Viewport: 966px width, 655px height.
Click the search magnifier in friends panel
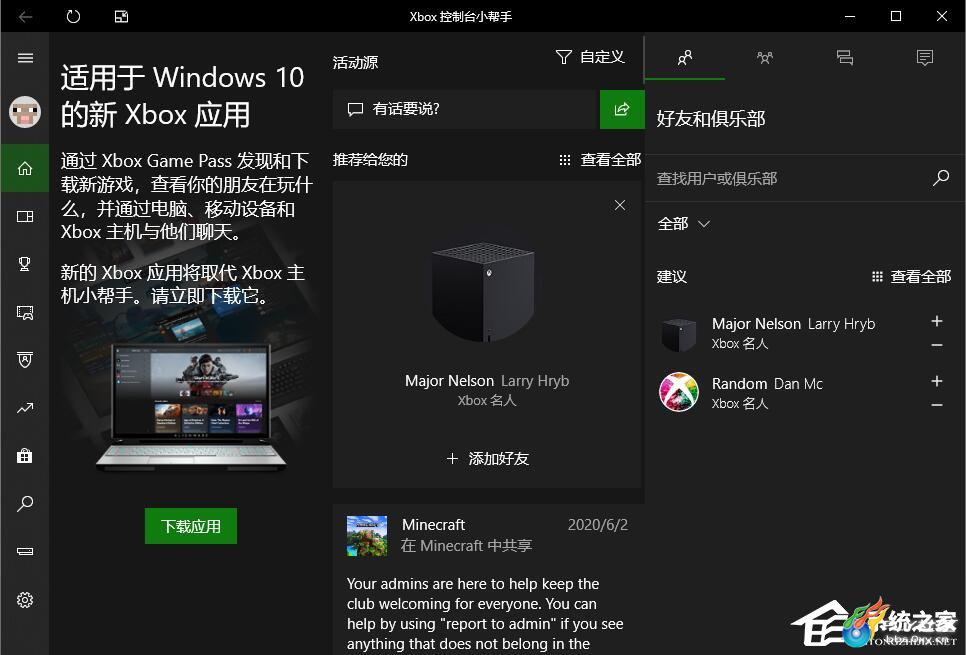pyautogui.click(x=941, y=179)
